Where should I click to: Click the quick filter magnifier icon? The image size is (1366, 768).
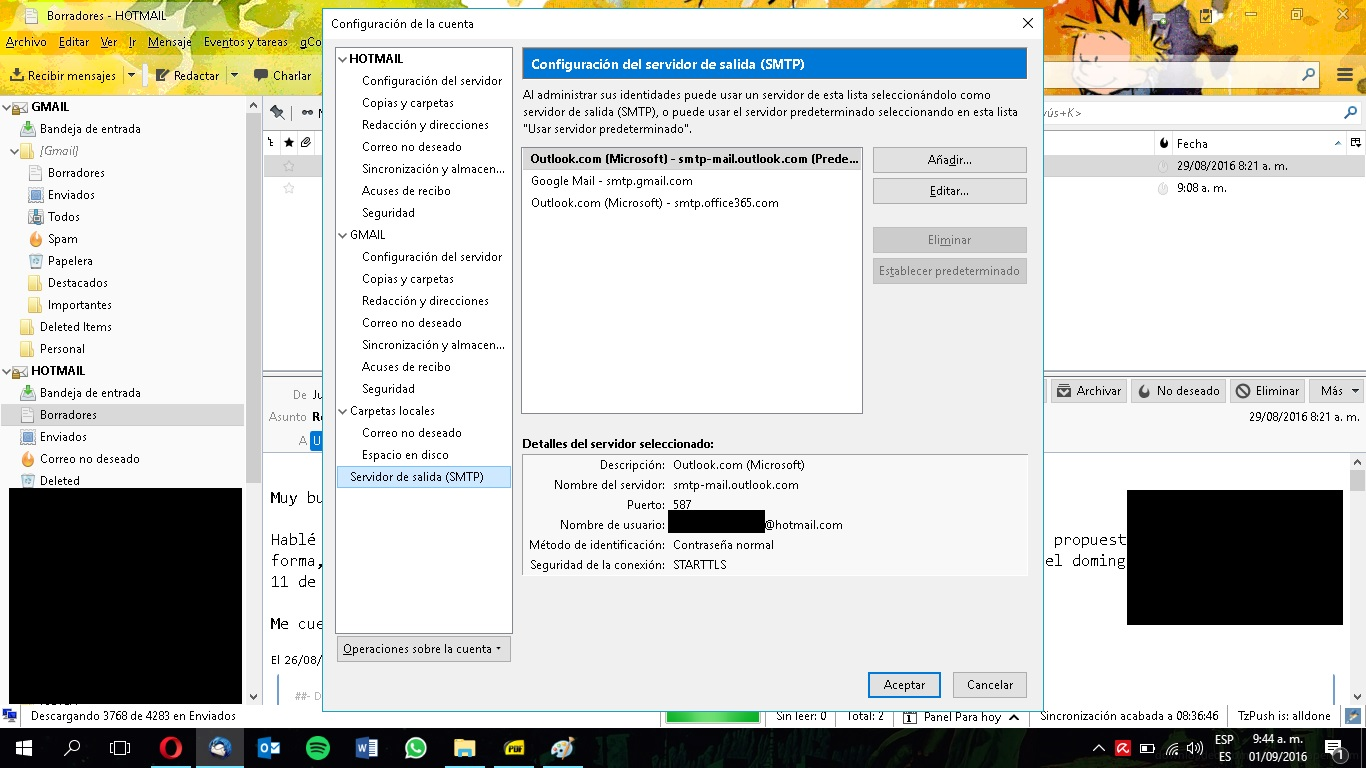click(x=1350, y=113)
